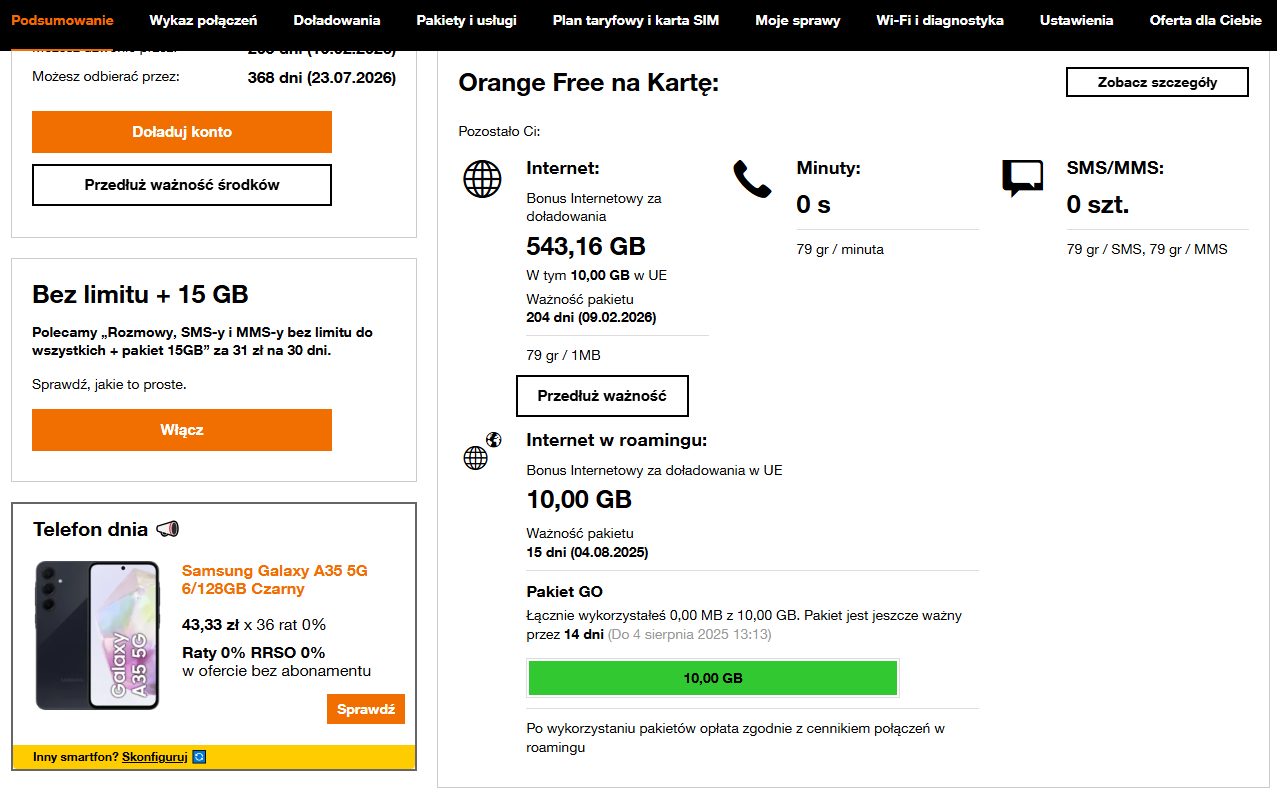
Task: Click the Sprawdź, jakie to proste text
Action: pyautogui.click(x=109, y=384)
